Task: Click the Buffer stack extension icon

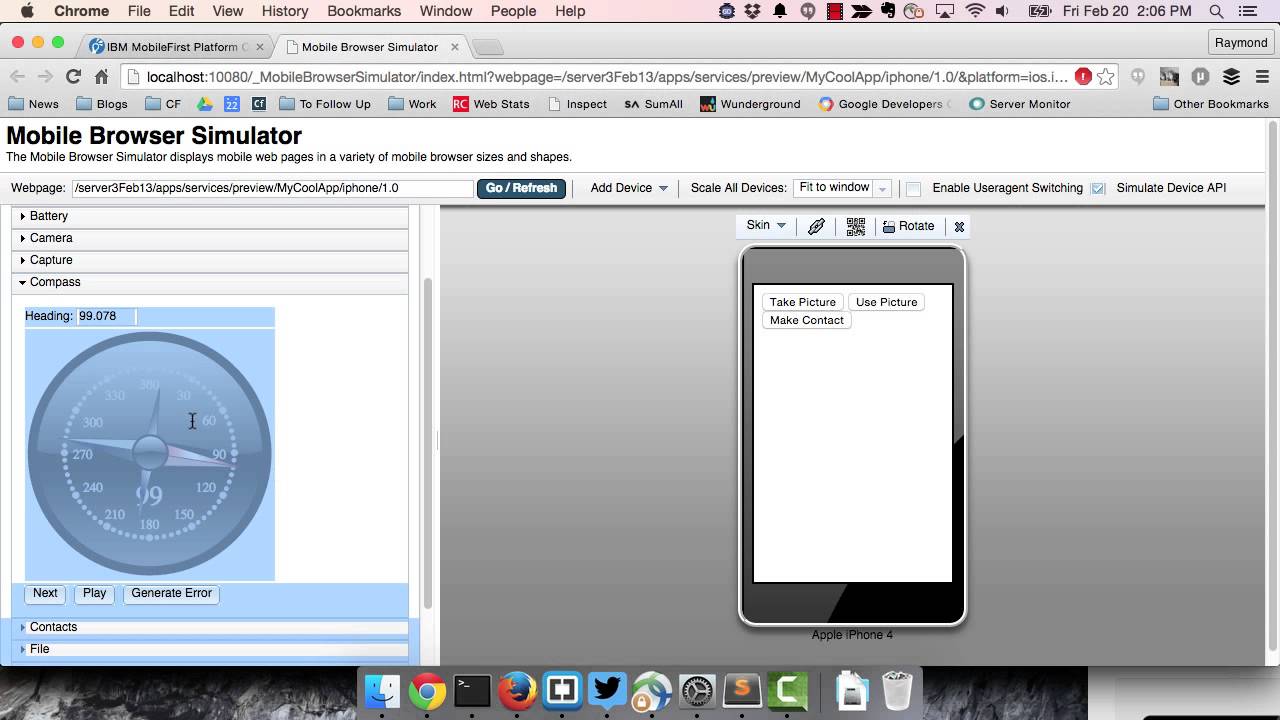Action: point(1231,77)
